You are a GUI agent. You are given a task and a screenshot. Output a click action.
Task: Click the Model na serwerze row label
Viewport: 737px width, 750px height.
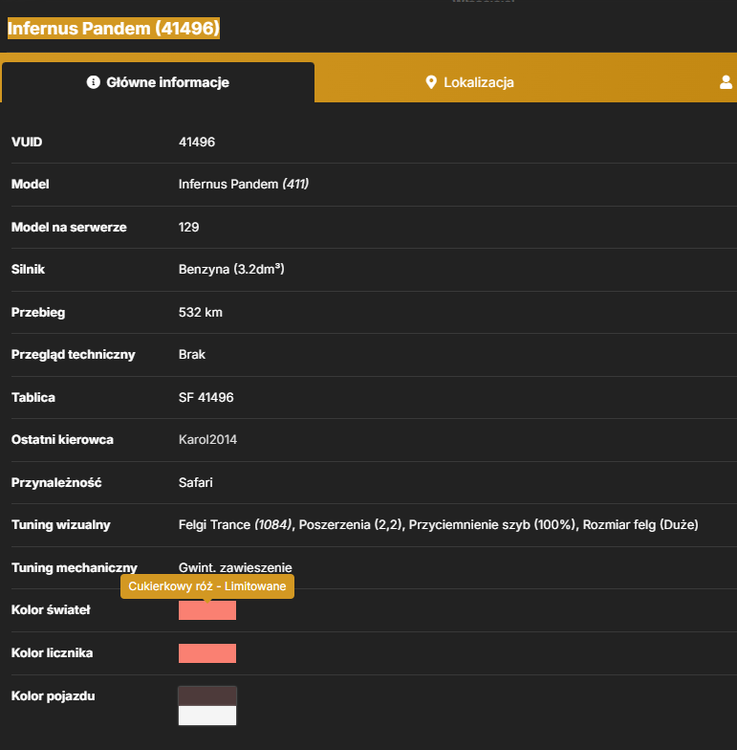pos(69,227)
